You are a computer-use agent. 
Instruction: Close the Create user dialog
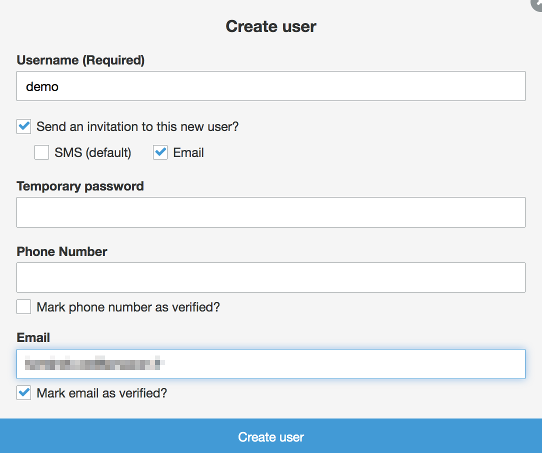pyautogui.click(x=538, y=3)
